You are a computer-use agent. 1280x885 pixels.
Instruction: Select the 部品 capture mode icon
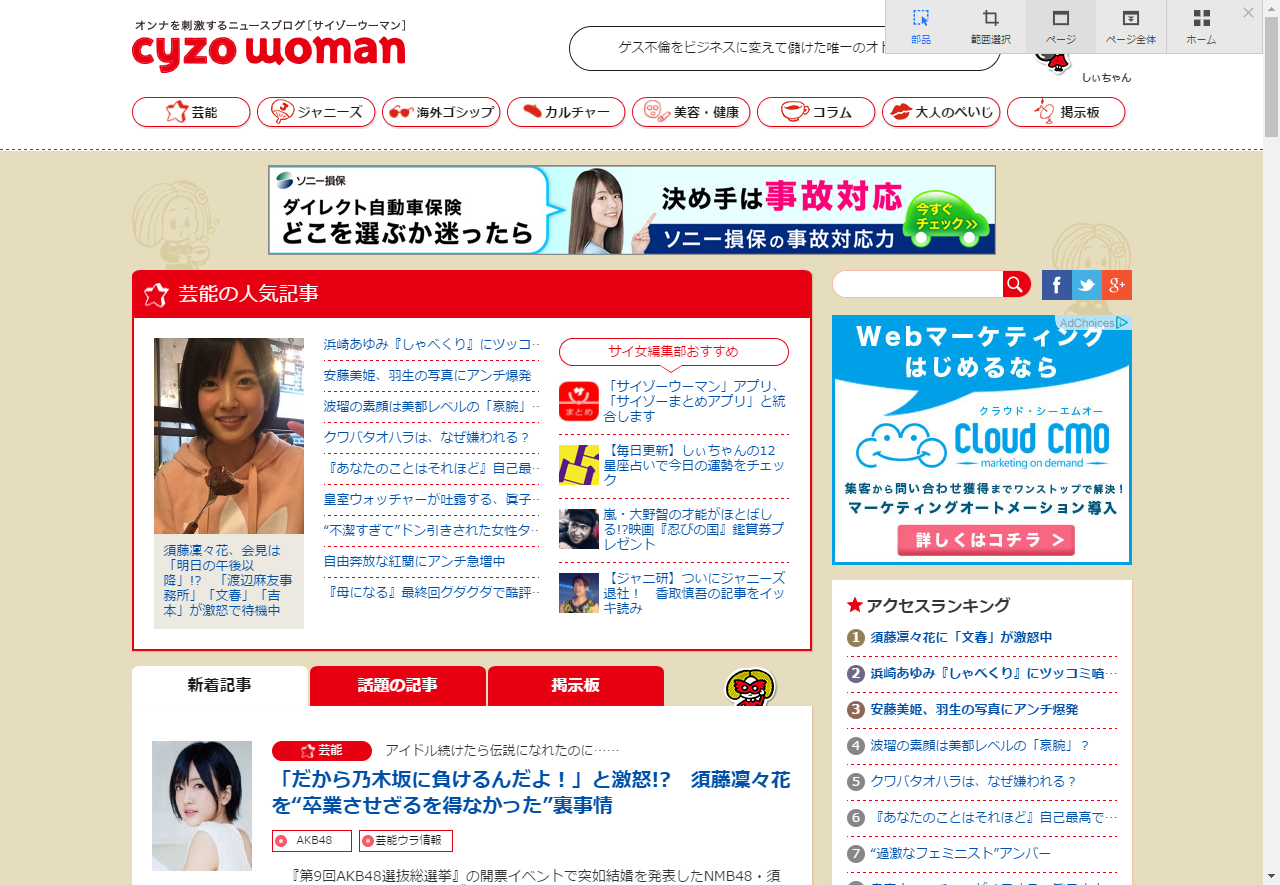point(921,26)
